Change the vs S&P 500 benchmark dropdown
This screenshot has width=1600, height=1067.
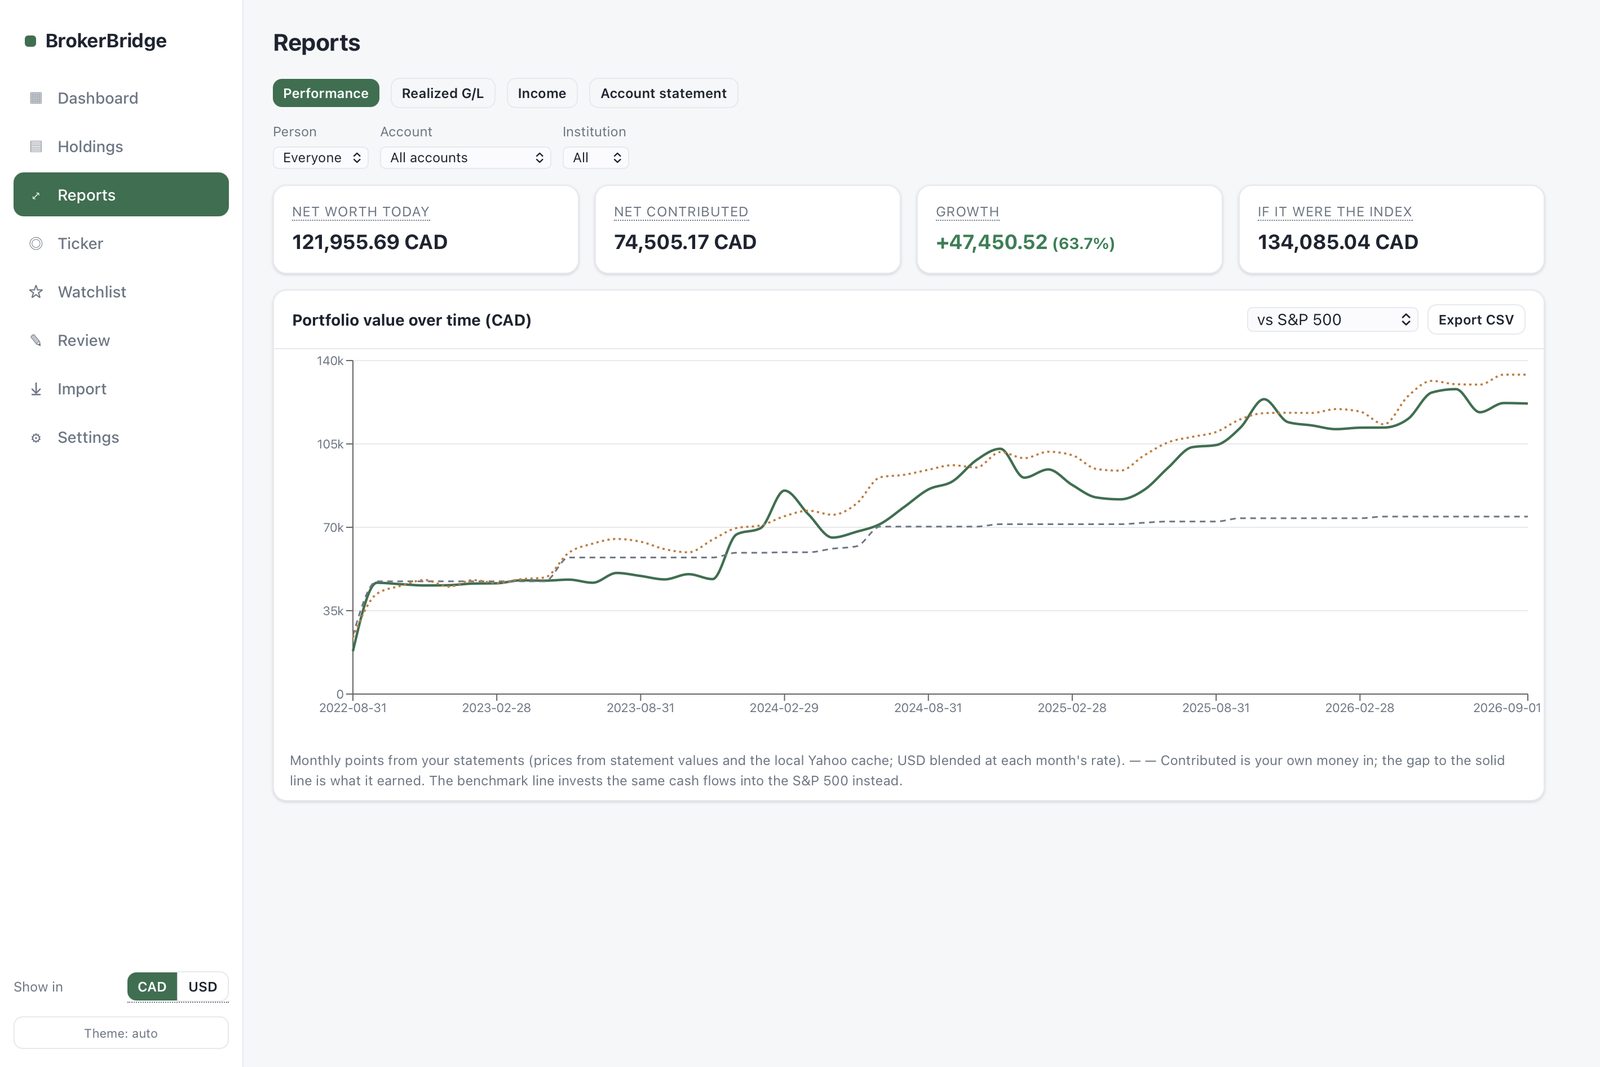point(1332,320)
